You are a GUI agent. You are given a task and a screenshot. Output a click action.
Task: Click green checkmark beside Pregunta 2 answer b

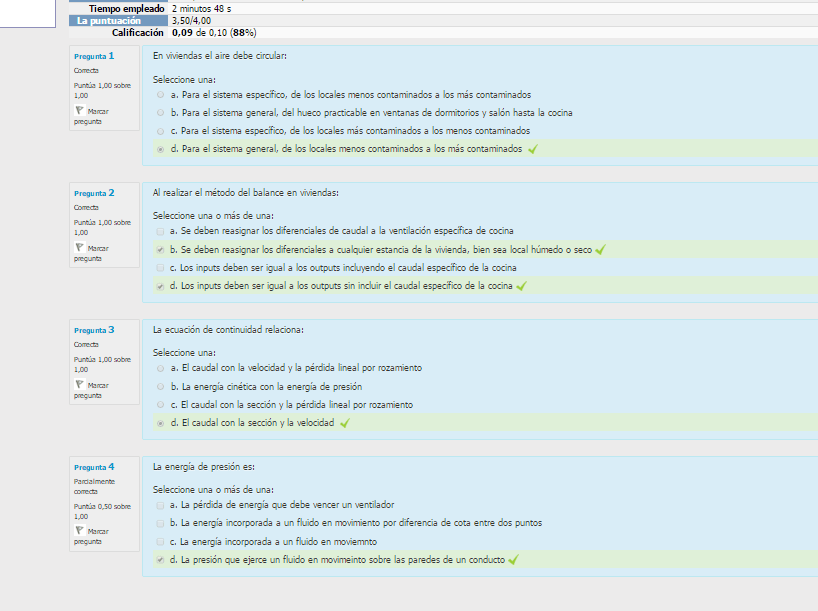click(x=600, y=249)
